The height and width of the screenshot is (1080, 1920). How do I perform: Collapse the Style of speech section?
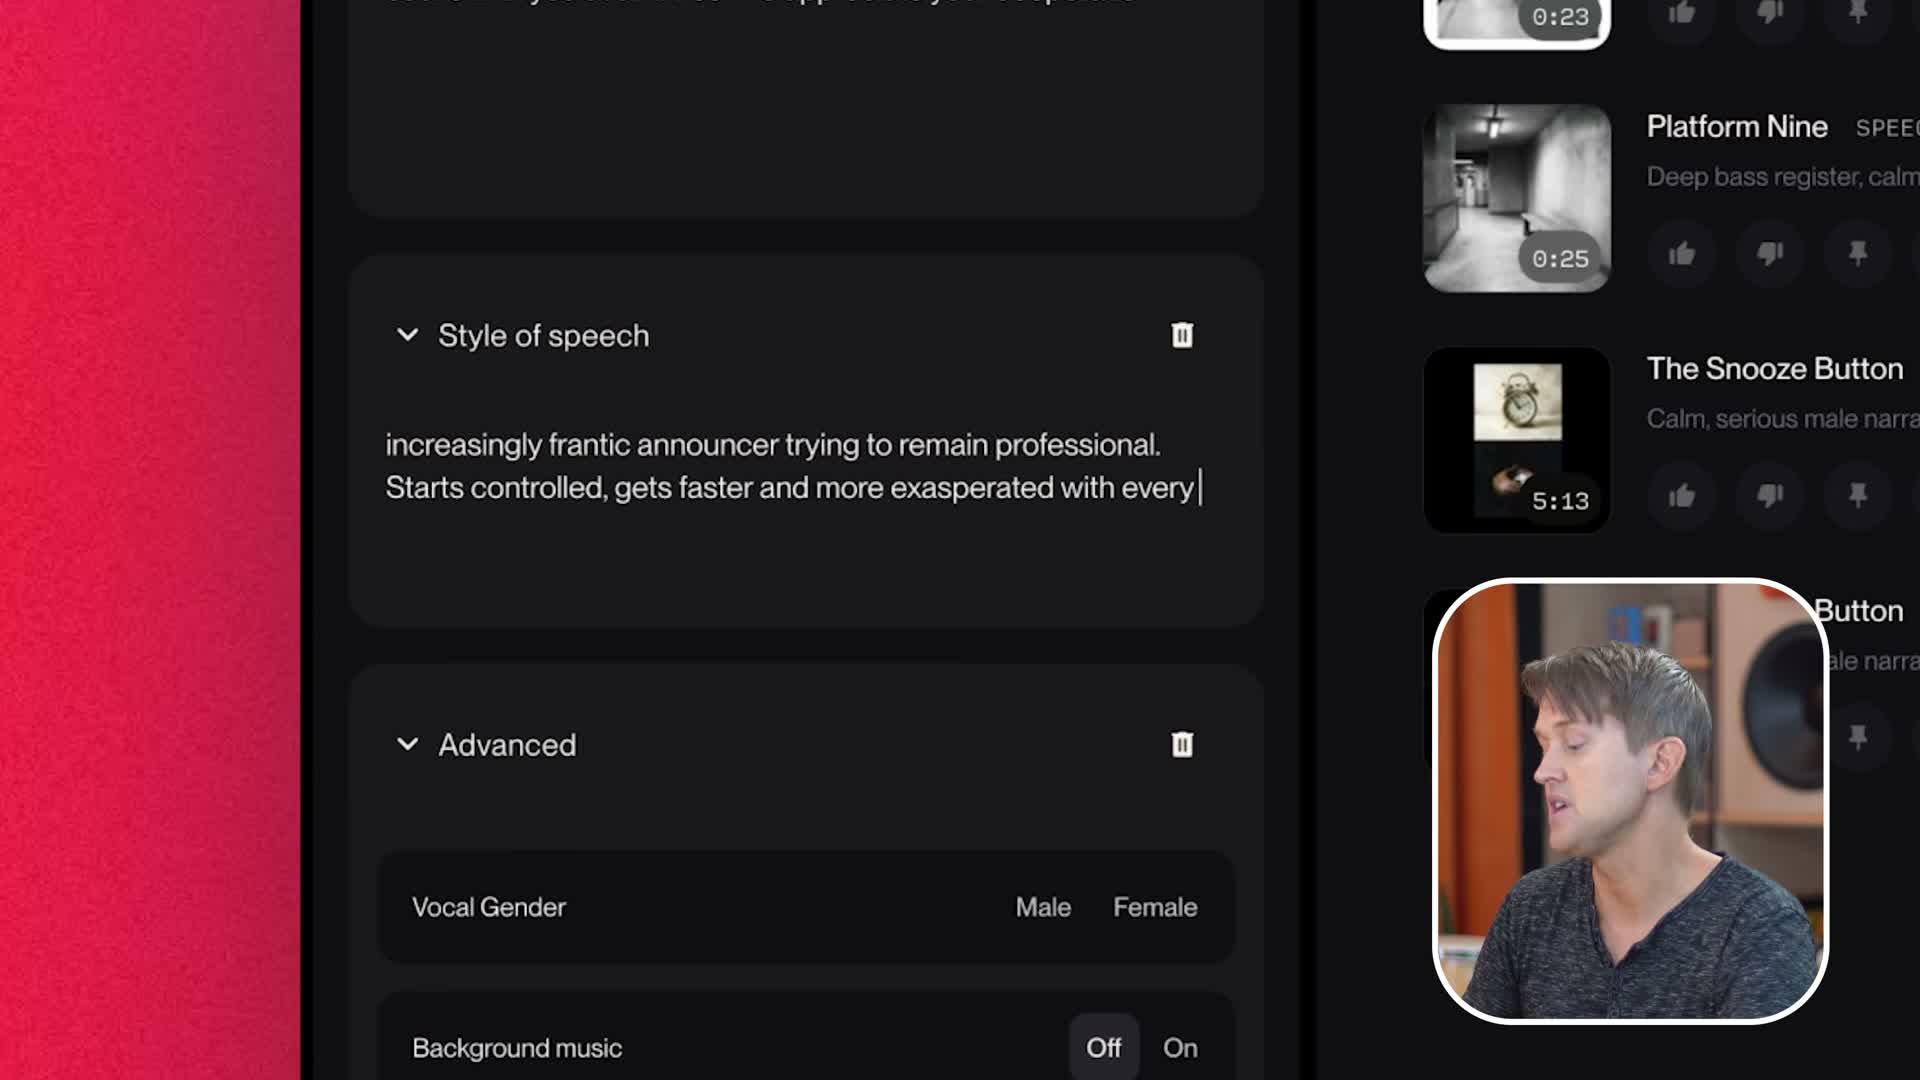407,335
